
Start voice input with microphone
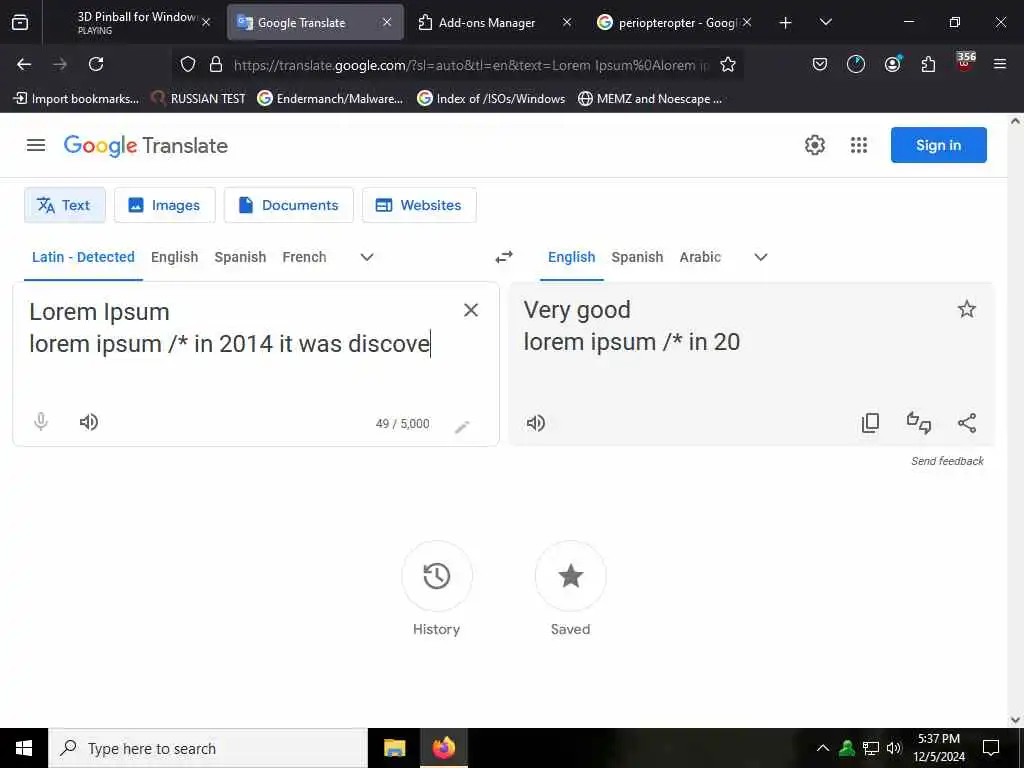[41, 422]
